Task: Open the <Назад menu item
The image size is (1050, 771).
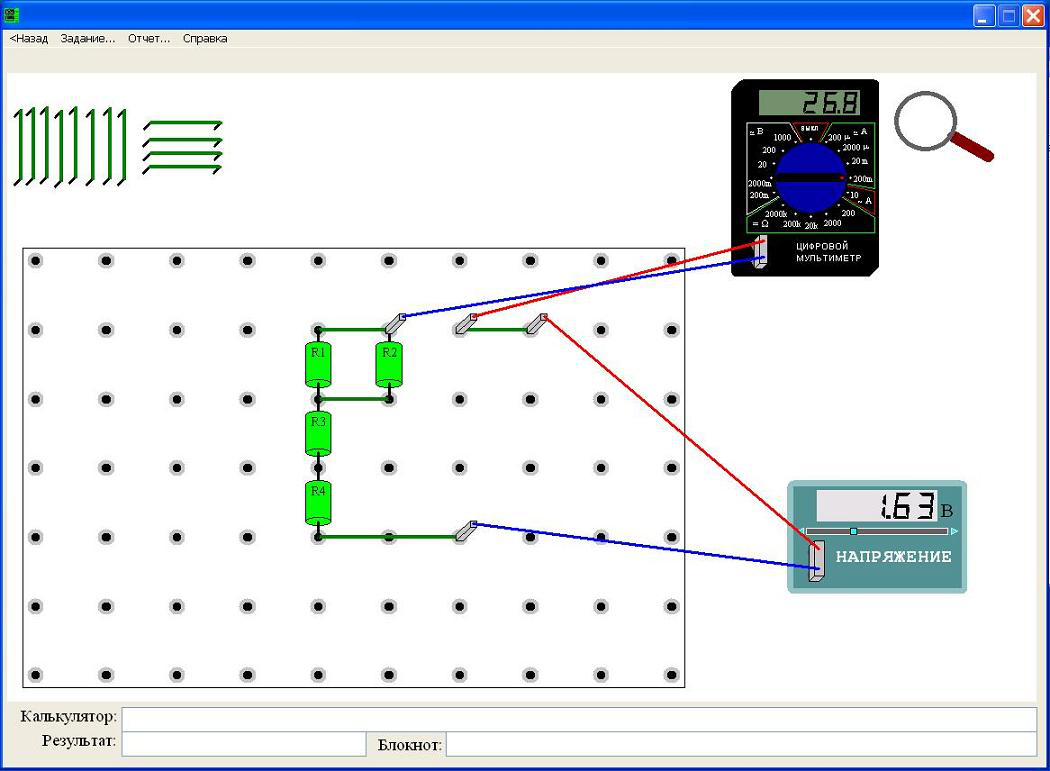Action: coord(29,39)
